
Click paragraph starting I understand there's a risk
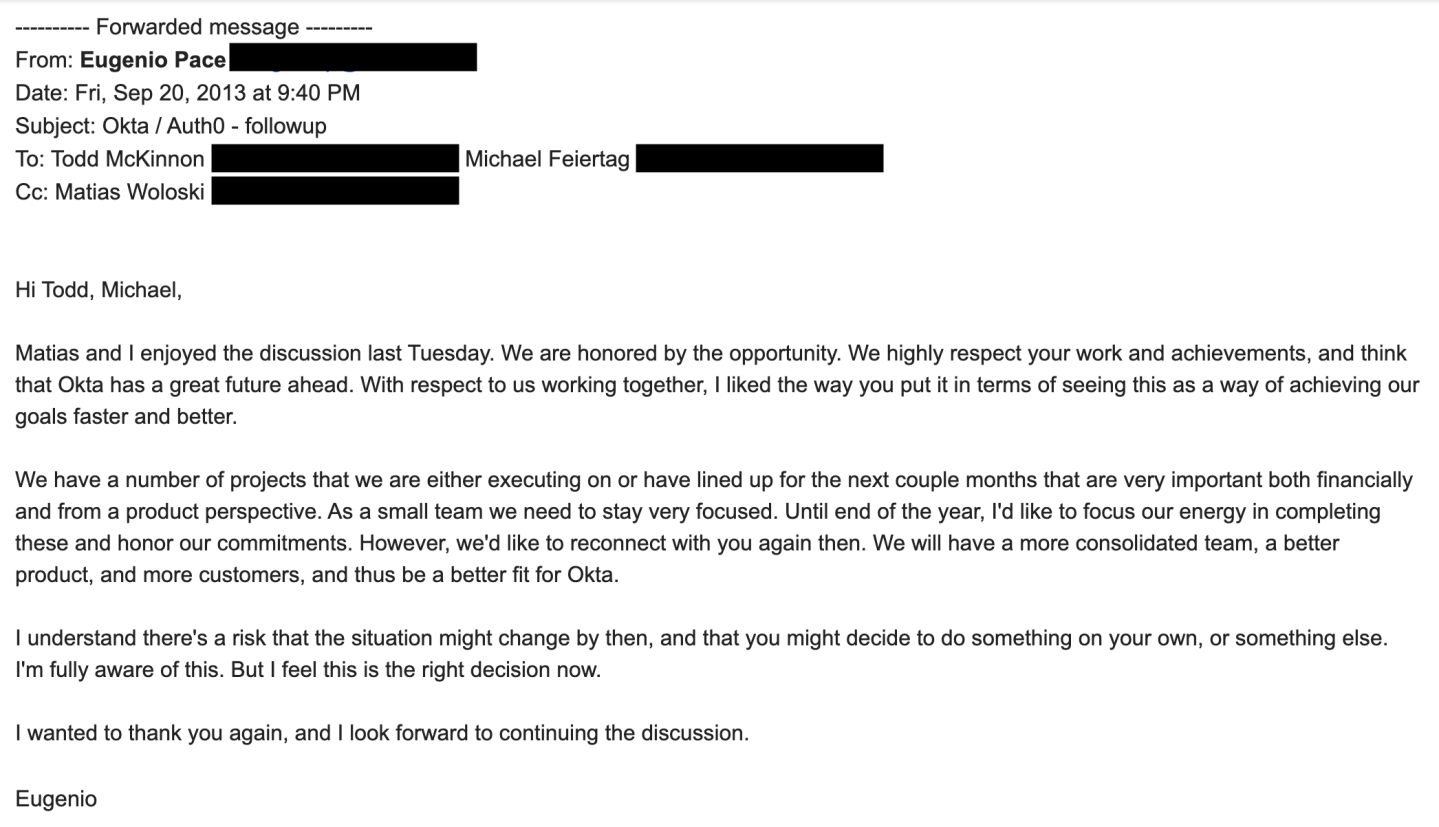(700, 653)
